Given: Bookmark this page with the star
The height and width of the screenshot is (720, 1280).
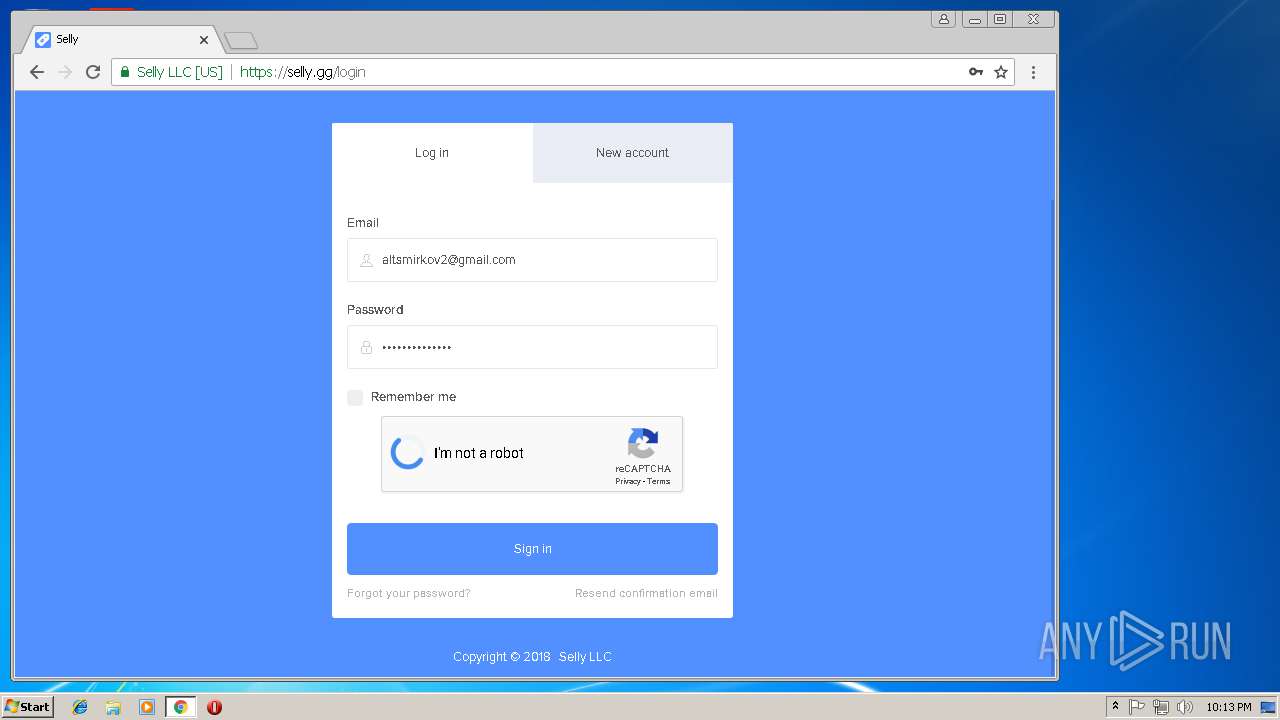Looking at the screenshot, I should pos(1001,72).
